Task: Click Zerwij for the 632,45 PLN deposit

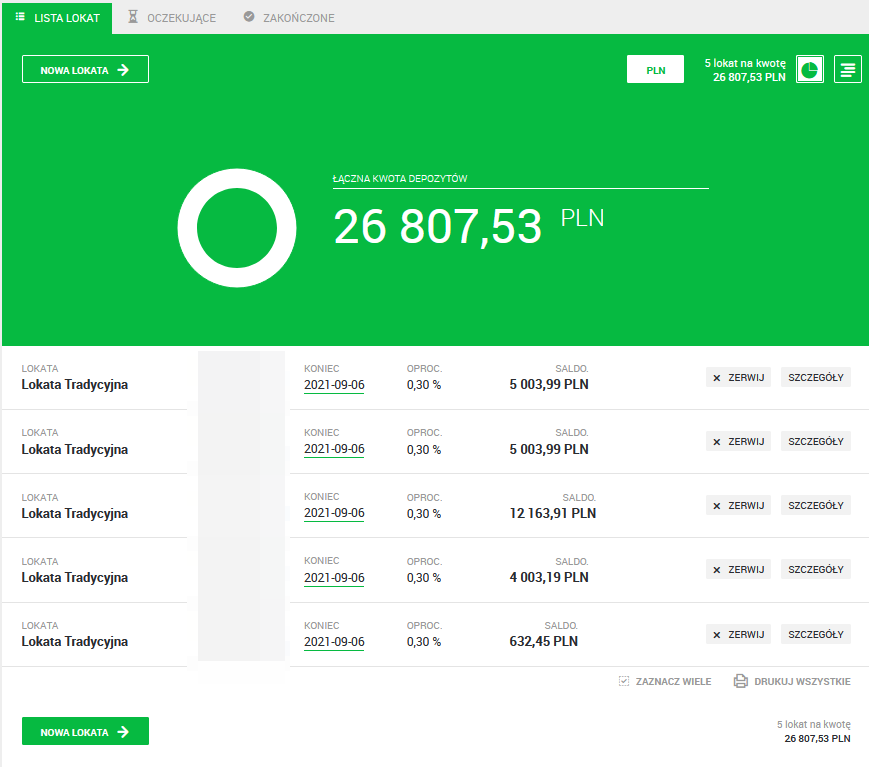Action: [x=738, y=634]
